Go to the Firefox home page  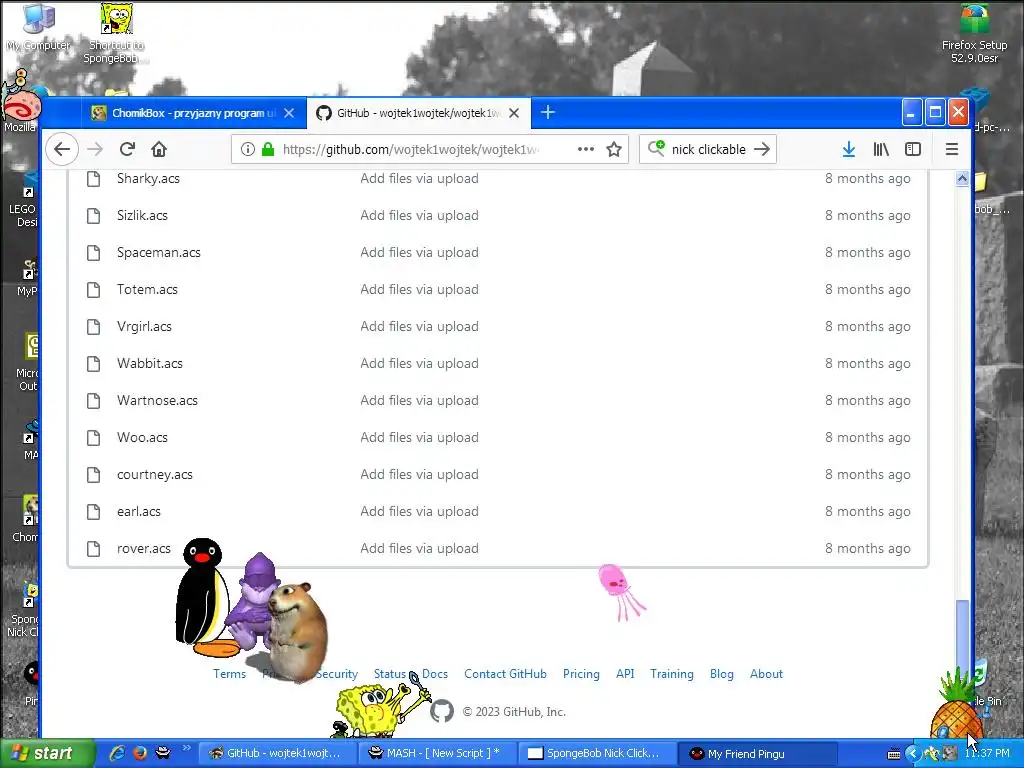(159, 150)
